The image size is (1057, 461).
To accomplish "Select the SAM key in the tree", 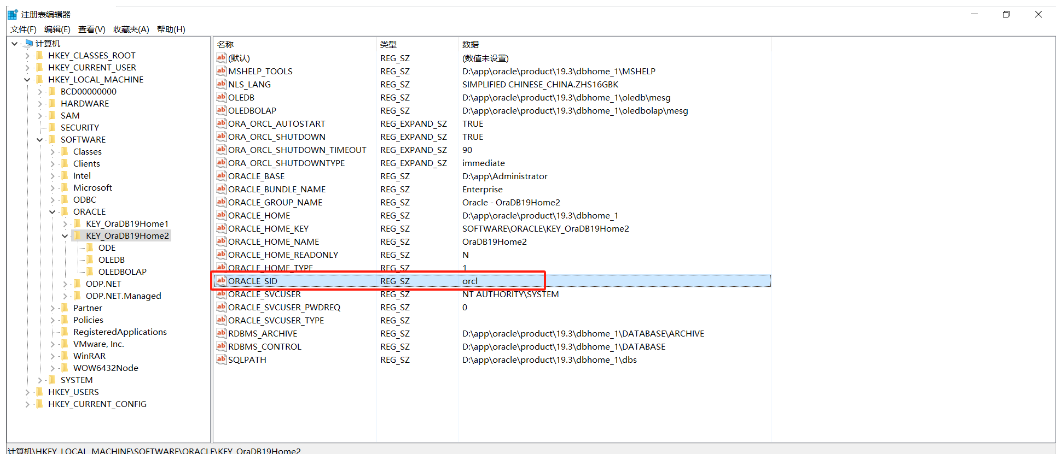I will pyautogui.click(x=70, y=115).
